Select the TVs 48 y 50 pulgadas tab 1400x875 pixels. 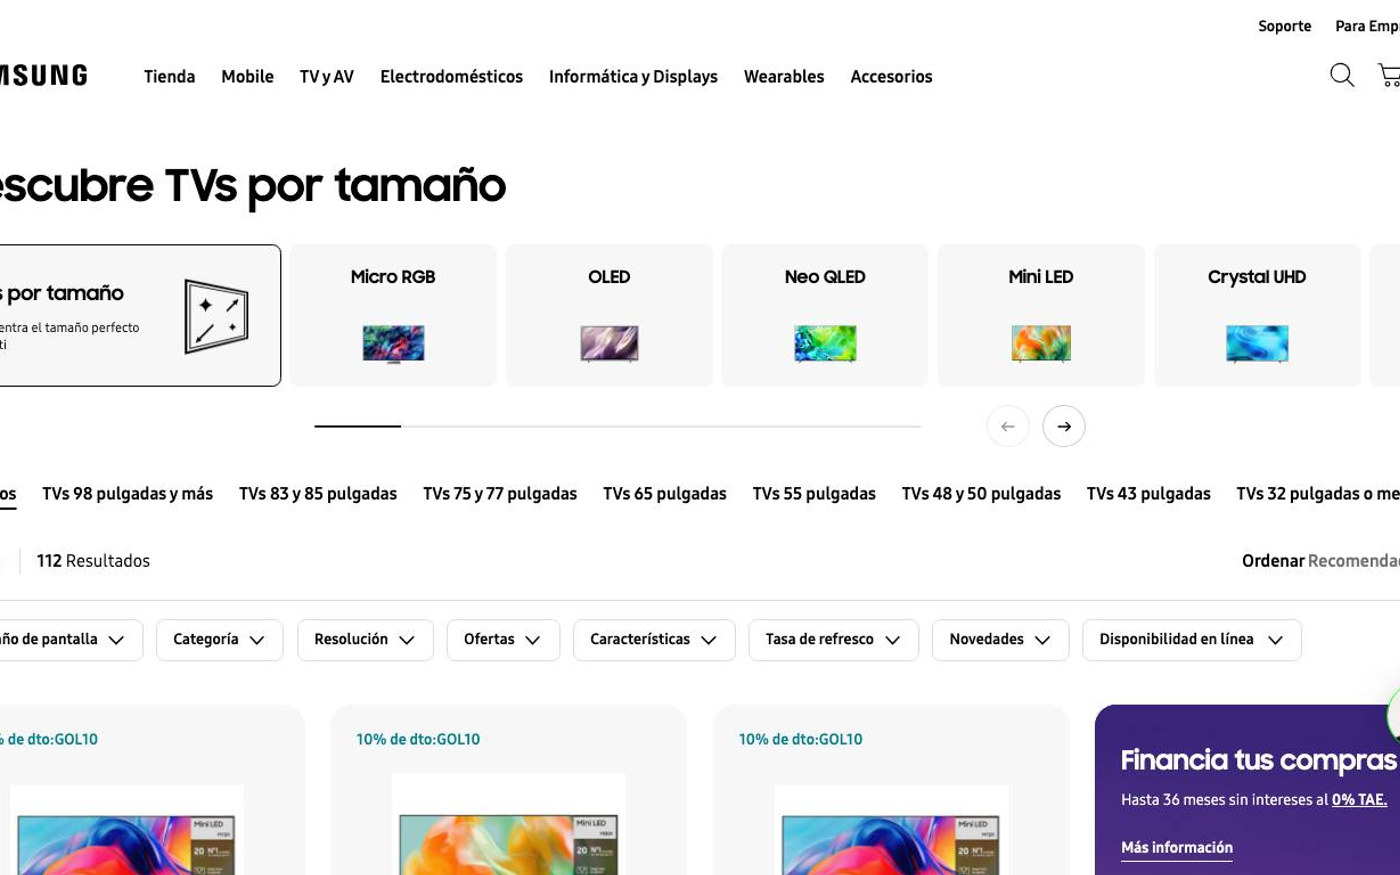(981, 494)
